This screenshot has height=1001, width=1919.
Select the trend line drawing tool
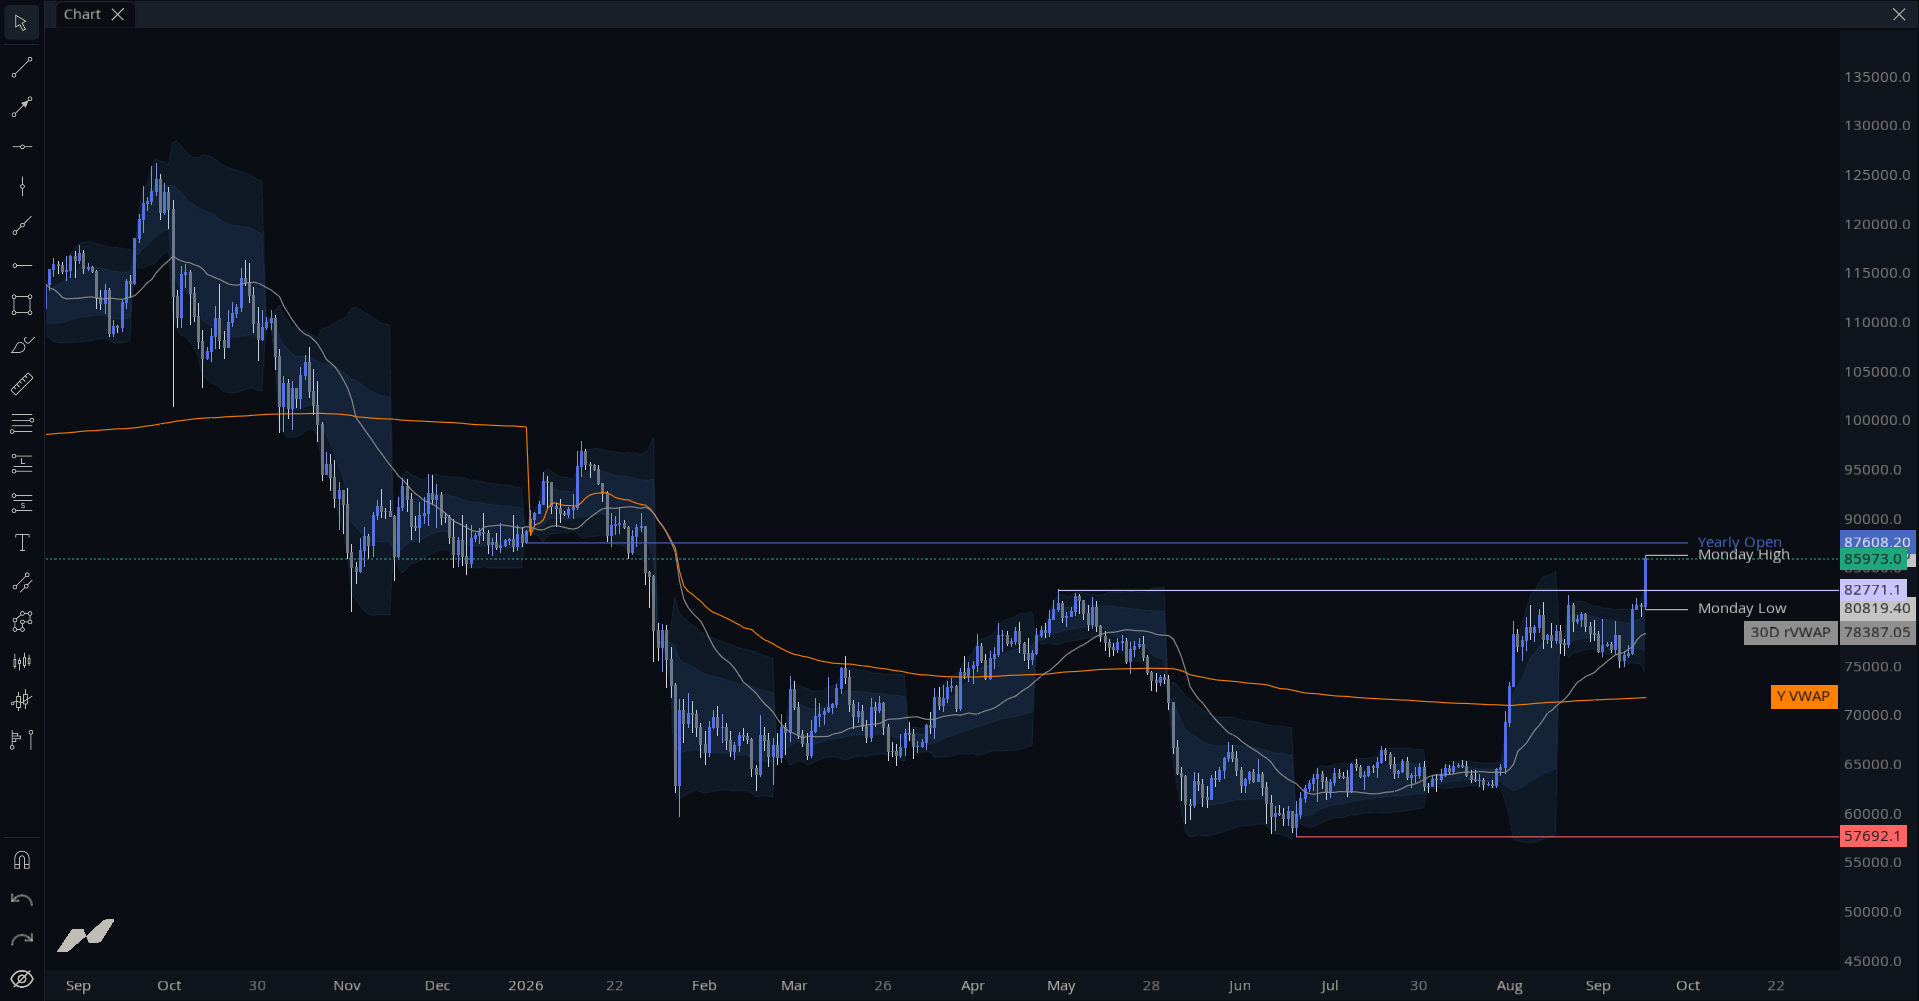pyautogui.click(x=21, y=68)
